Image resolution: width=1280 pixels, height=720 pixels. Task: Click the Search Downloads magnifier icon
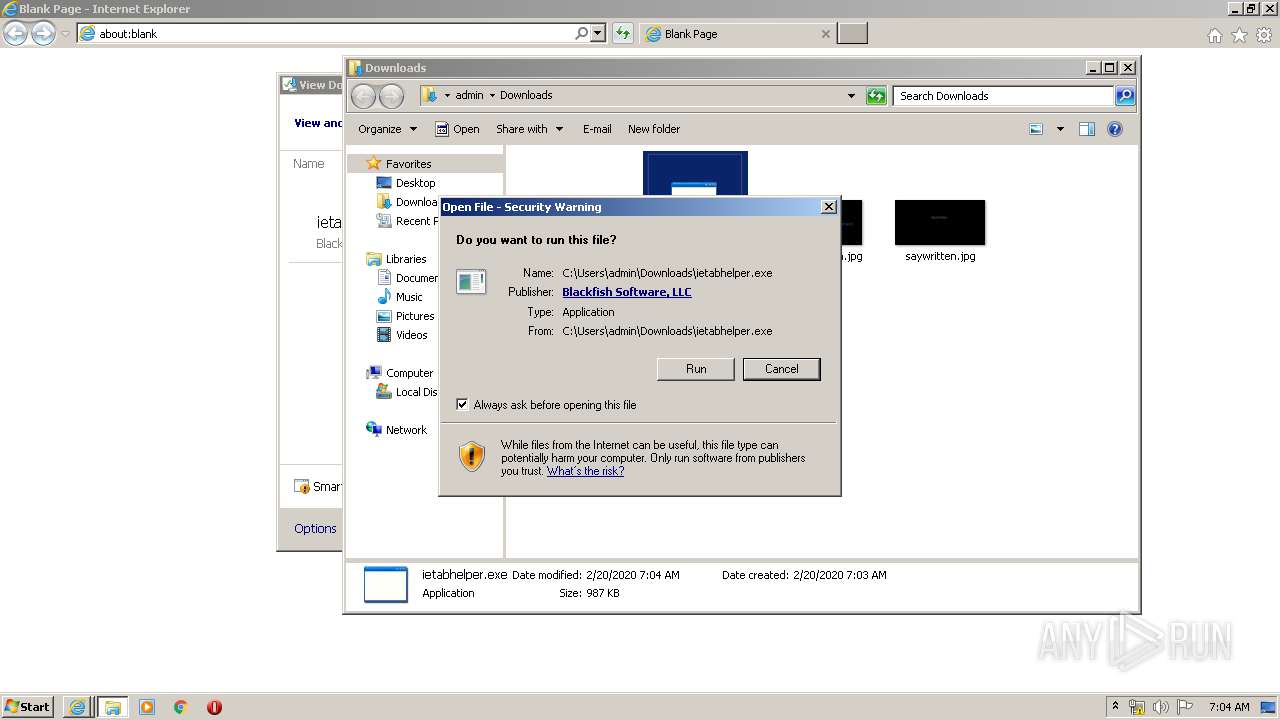[1125, 96]
